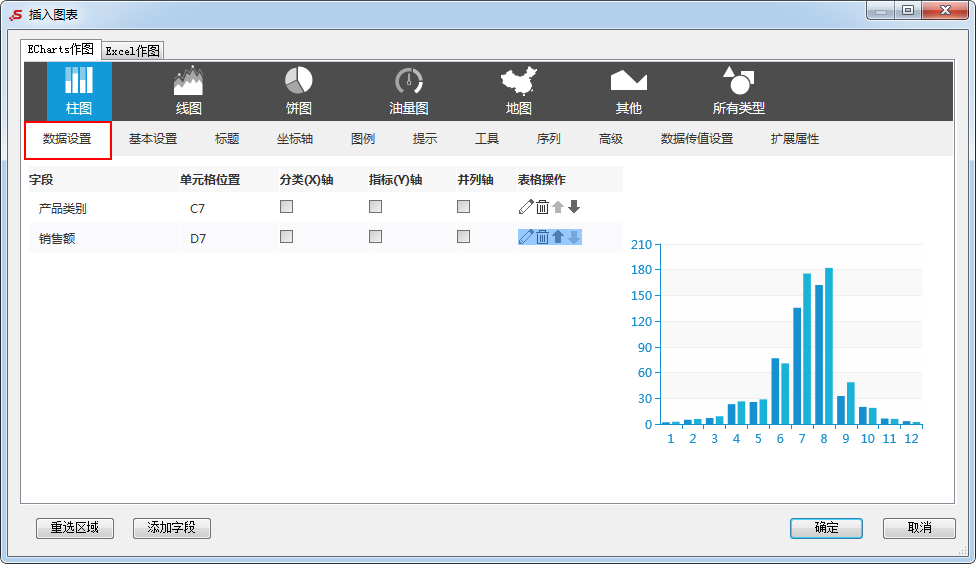Click the 字段 column header

tap(41, 180)
